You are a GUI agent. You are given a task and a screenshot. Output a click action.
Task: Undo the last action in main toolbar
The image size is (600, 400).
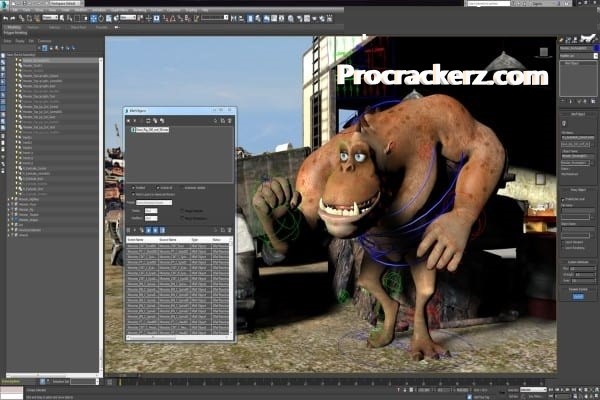pos(5,18)
